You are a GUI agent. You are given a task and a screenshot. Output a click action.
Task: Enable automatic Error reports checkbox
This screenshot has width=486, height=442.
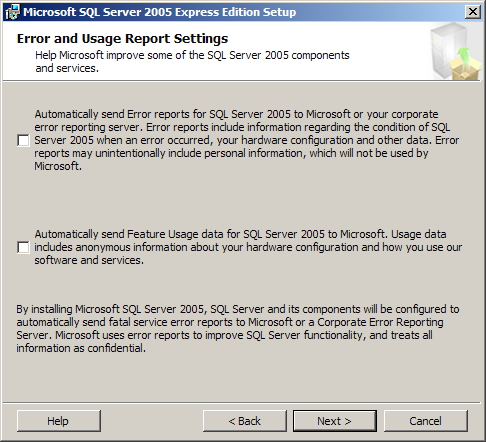(x=23, y=140)
